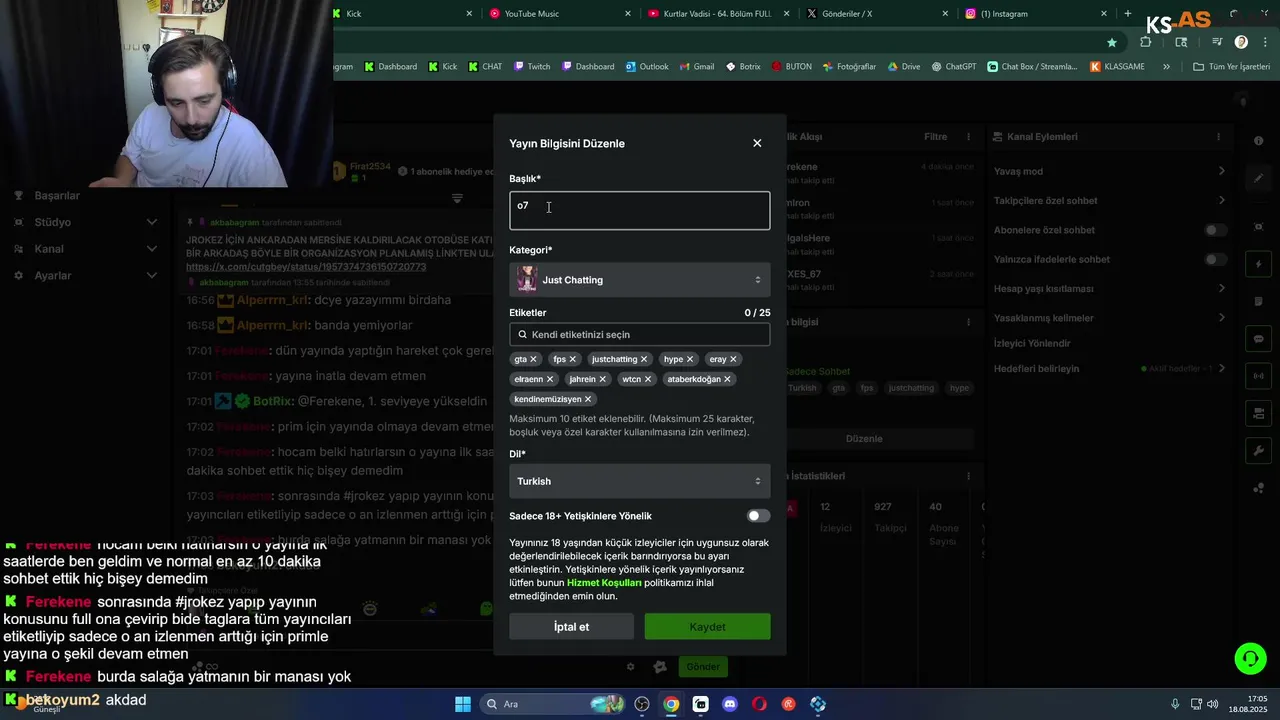
Task: Expand Takipçilere özel sohbet option
Action: (1221, 200)
